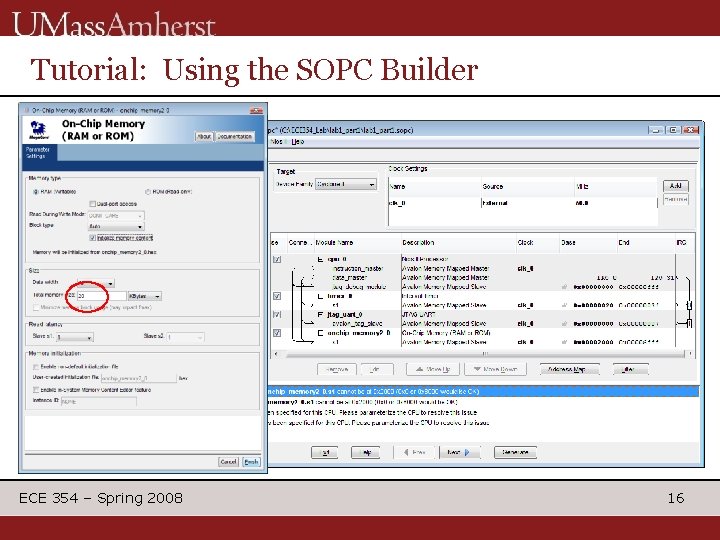The image size is (720, 540).
Task: Click the lock icon beside base 0x00002000
Action: (565, 342)
